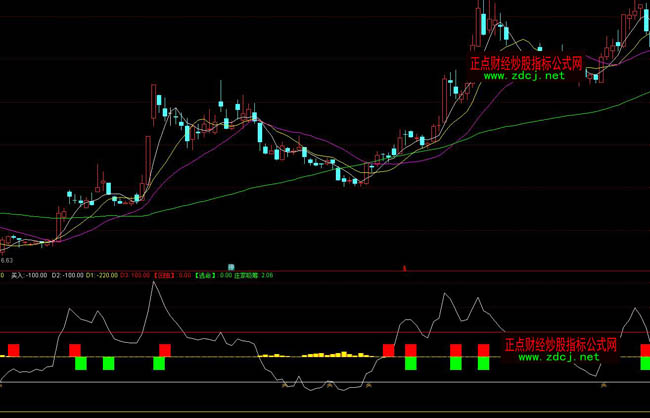
Task: Click the lower 正点财经炒股指标公式网 watermark title
Action: click(560, 343)
